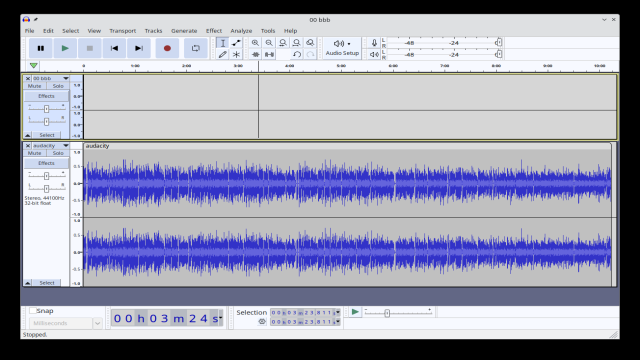Open Effects for '00 bbb' track

[46, 96]
